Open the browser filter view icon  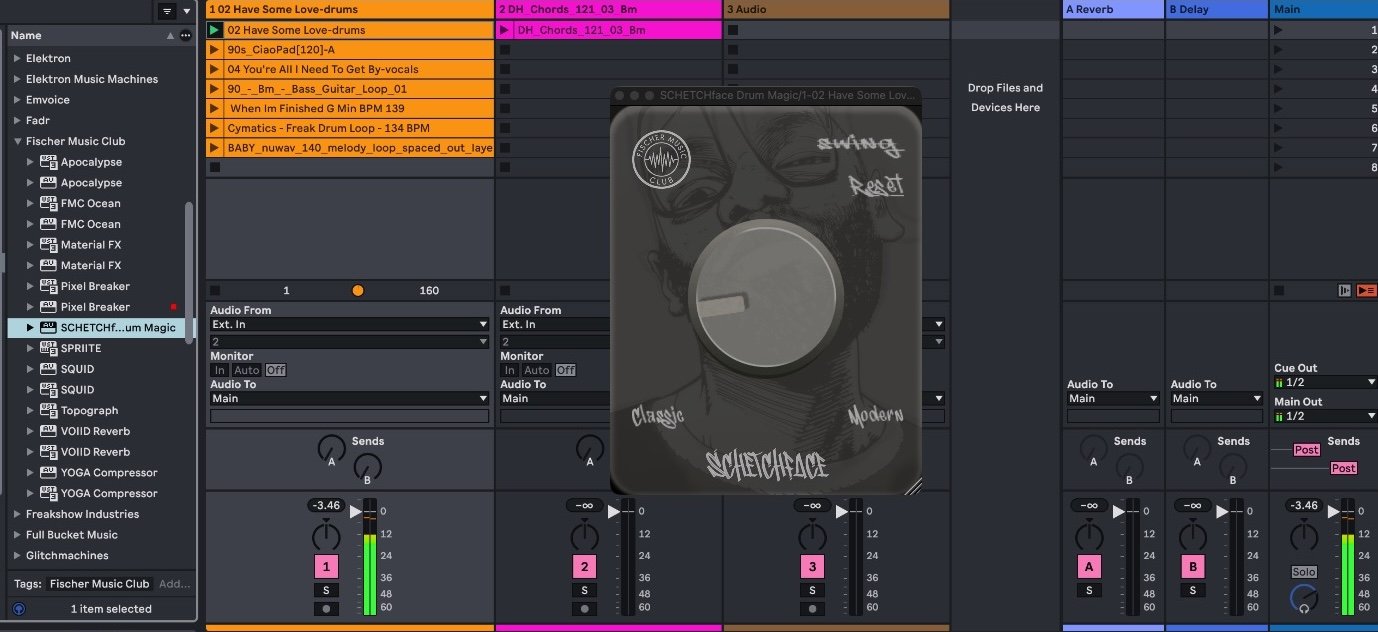click(167, 11)
